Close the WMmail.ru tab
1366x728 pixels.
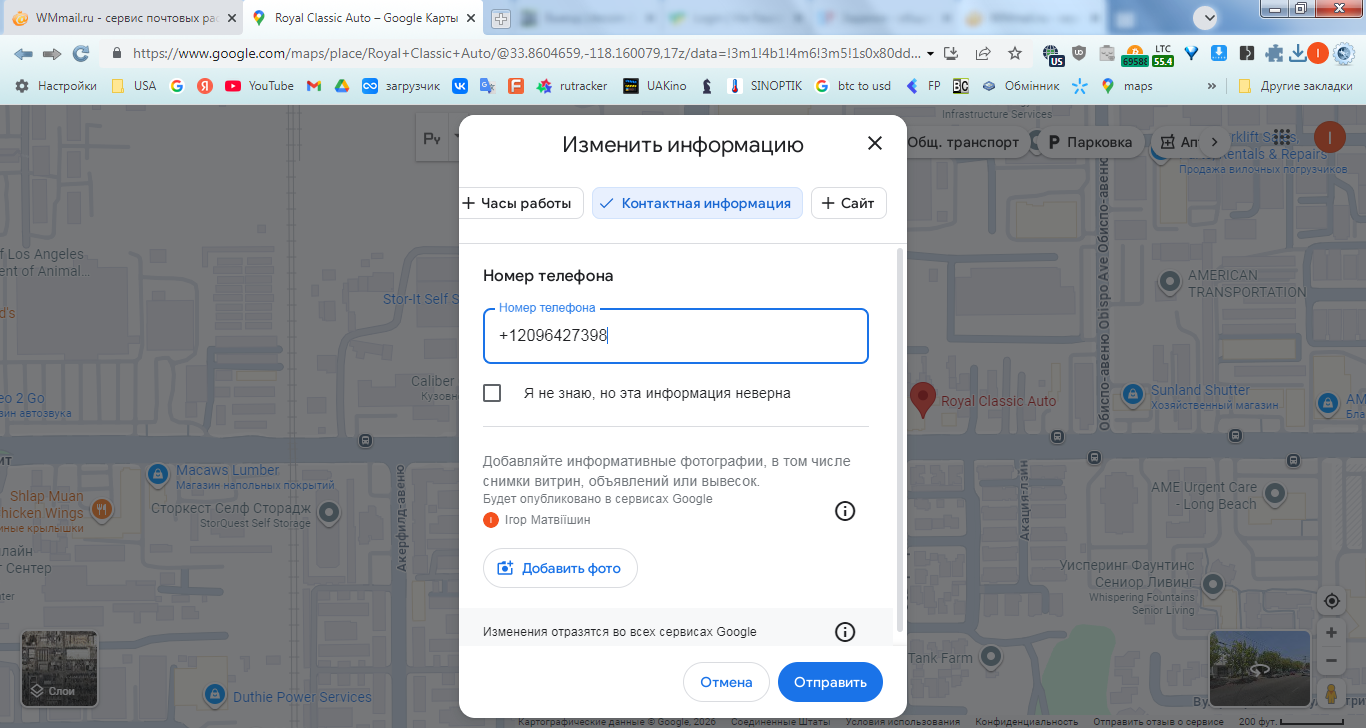(231, 18)
